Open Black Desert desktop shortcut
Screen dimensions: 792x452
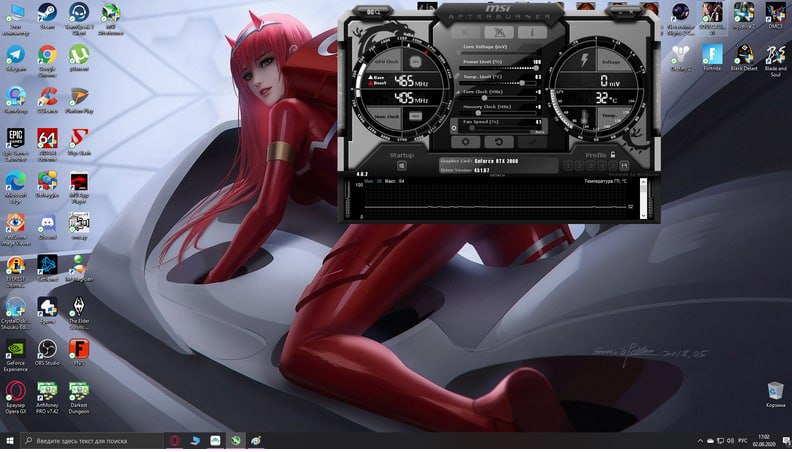click(744, 58)
